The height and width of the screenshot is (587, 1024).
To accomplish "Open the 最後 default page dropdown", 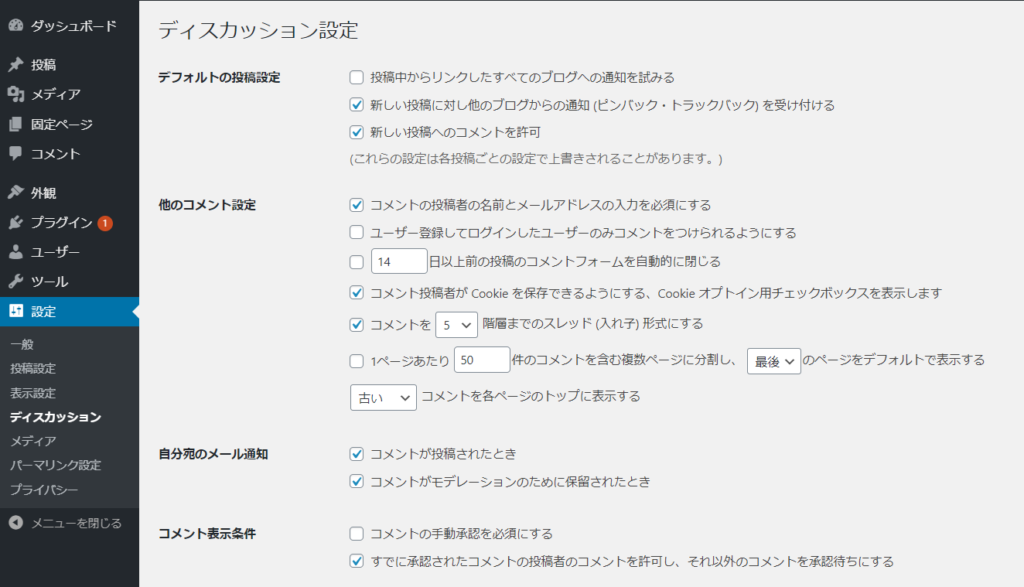I will click(774, 360).
